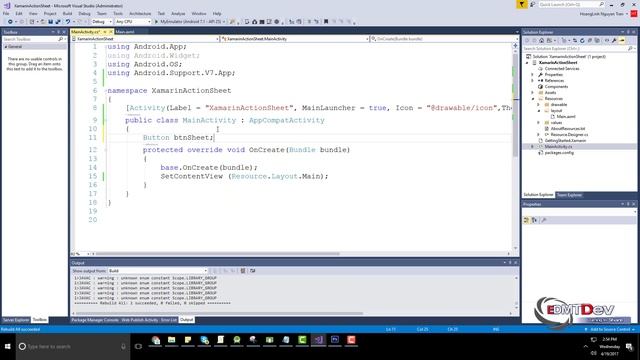Image resolution: width=640 pixels, height=360 pixels.
Task: Click the Clear All icon in Output toolbar
Action: [243, 271]
